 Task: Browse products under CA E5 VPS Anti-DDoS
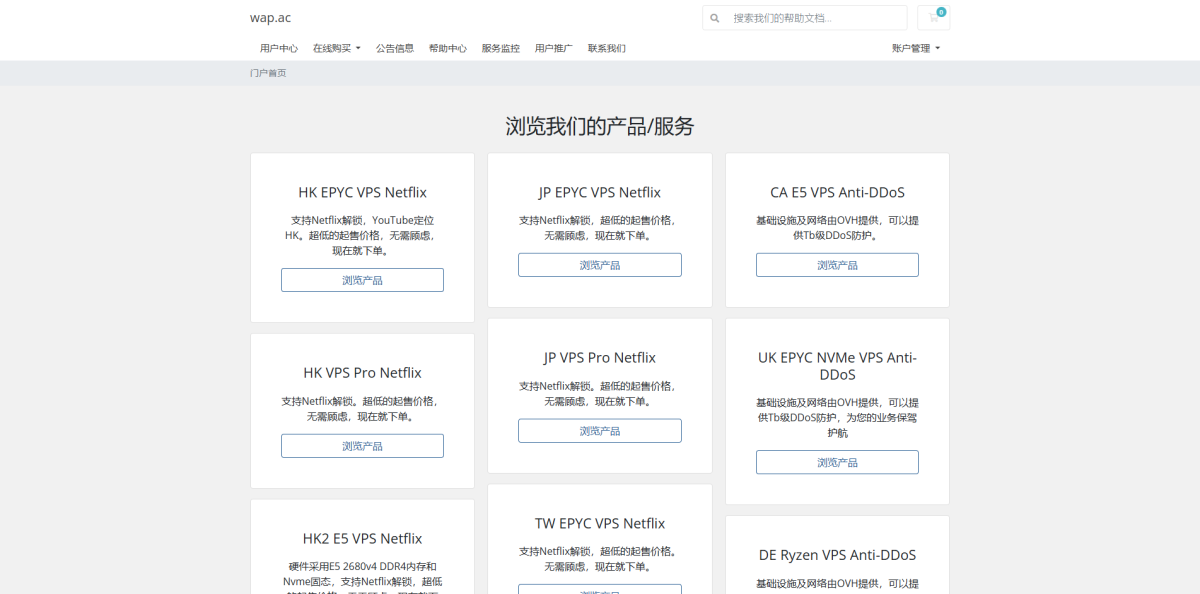click(837, 265)
